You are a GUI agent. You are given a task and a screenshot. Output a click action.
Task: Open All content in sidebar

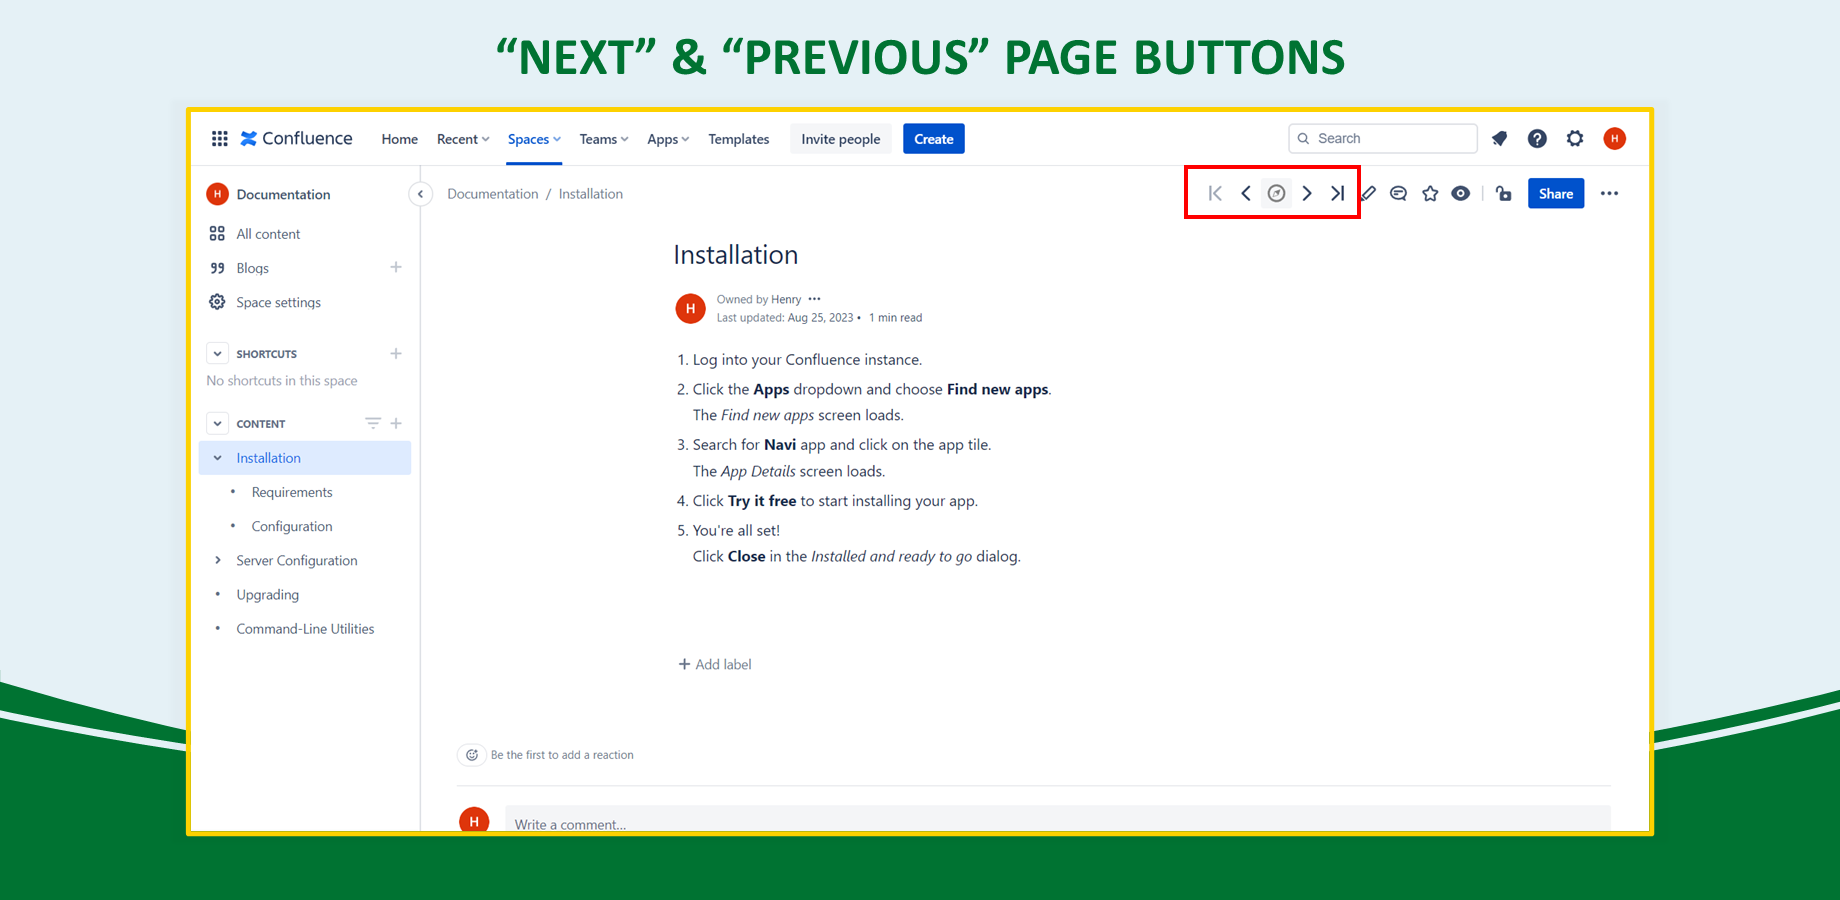pyautogui.click(x=268, y=234)
